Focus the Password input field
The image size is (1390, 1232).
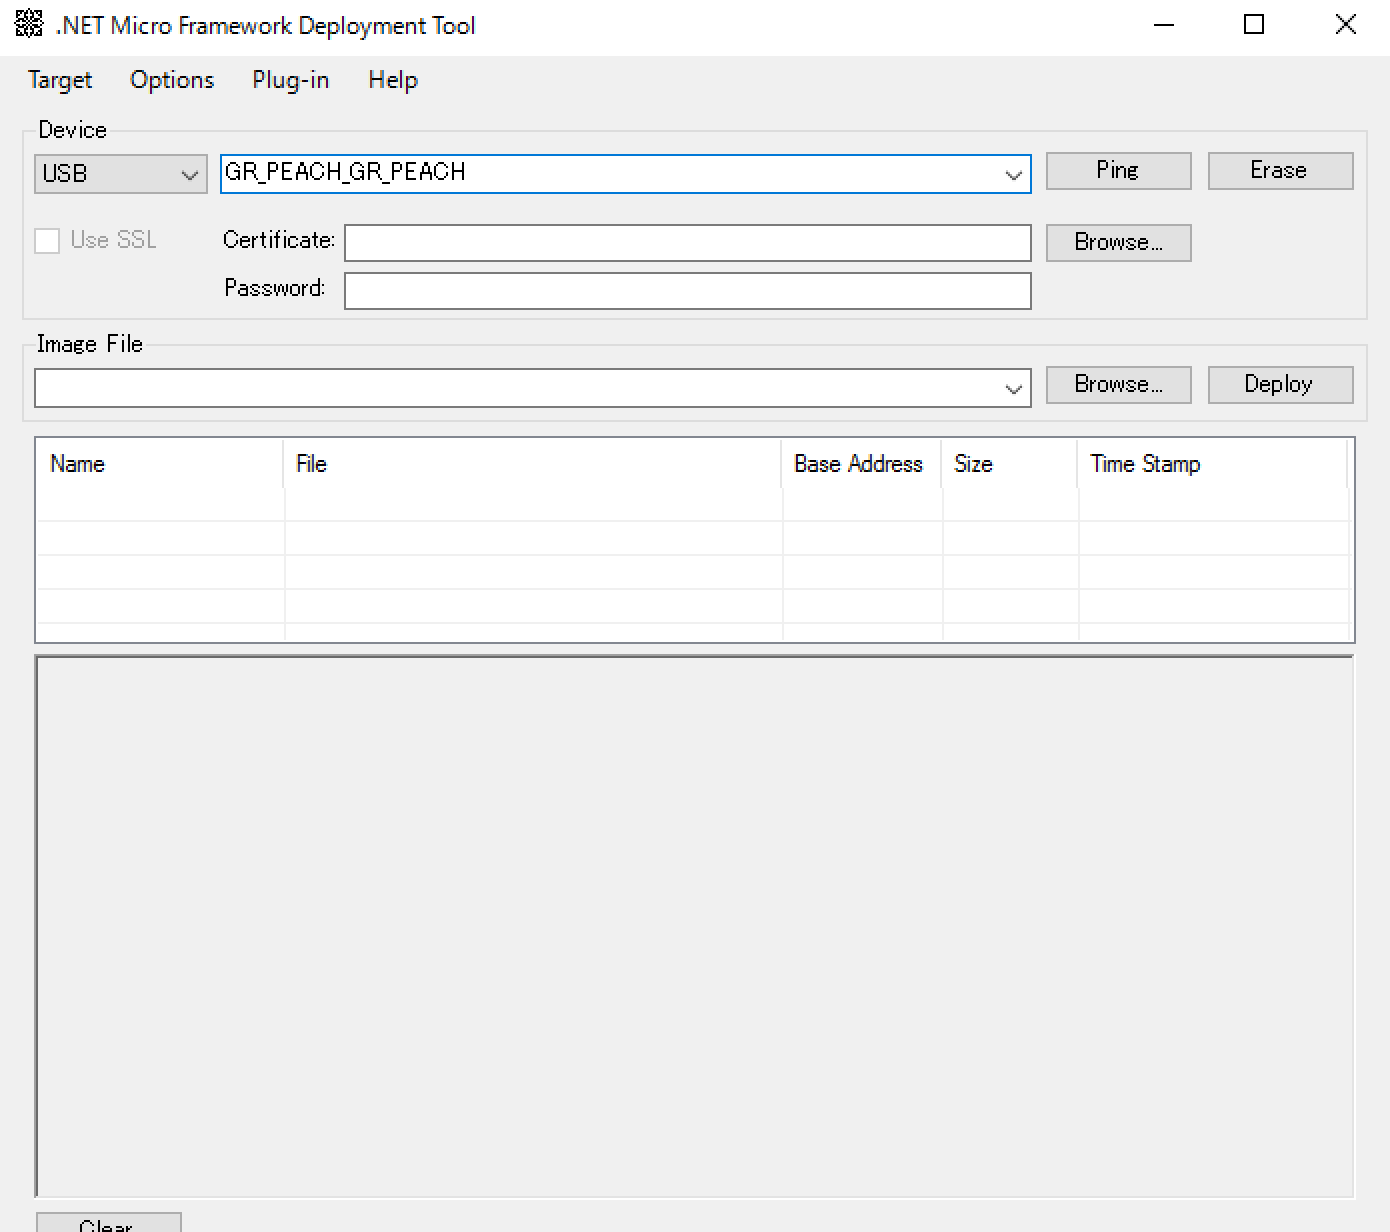(x=687, y=291)
